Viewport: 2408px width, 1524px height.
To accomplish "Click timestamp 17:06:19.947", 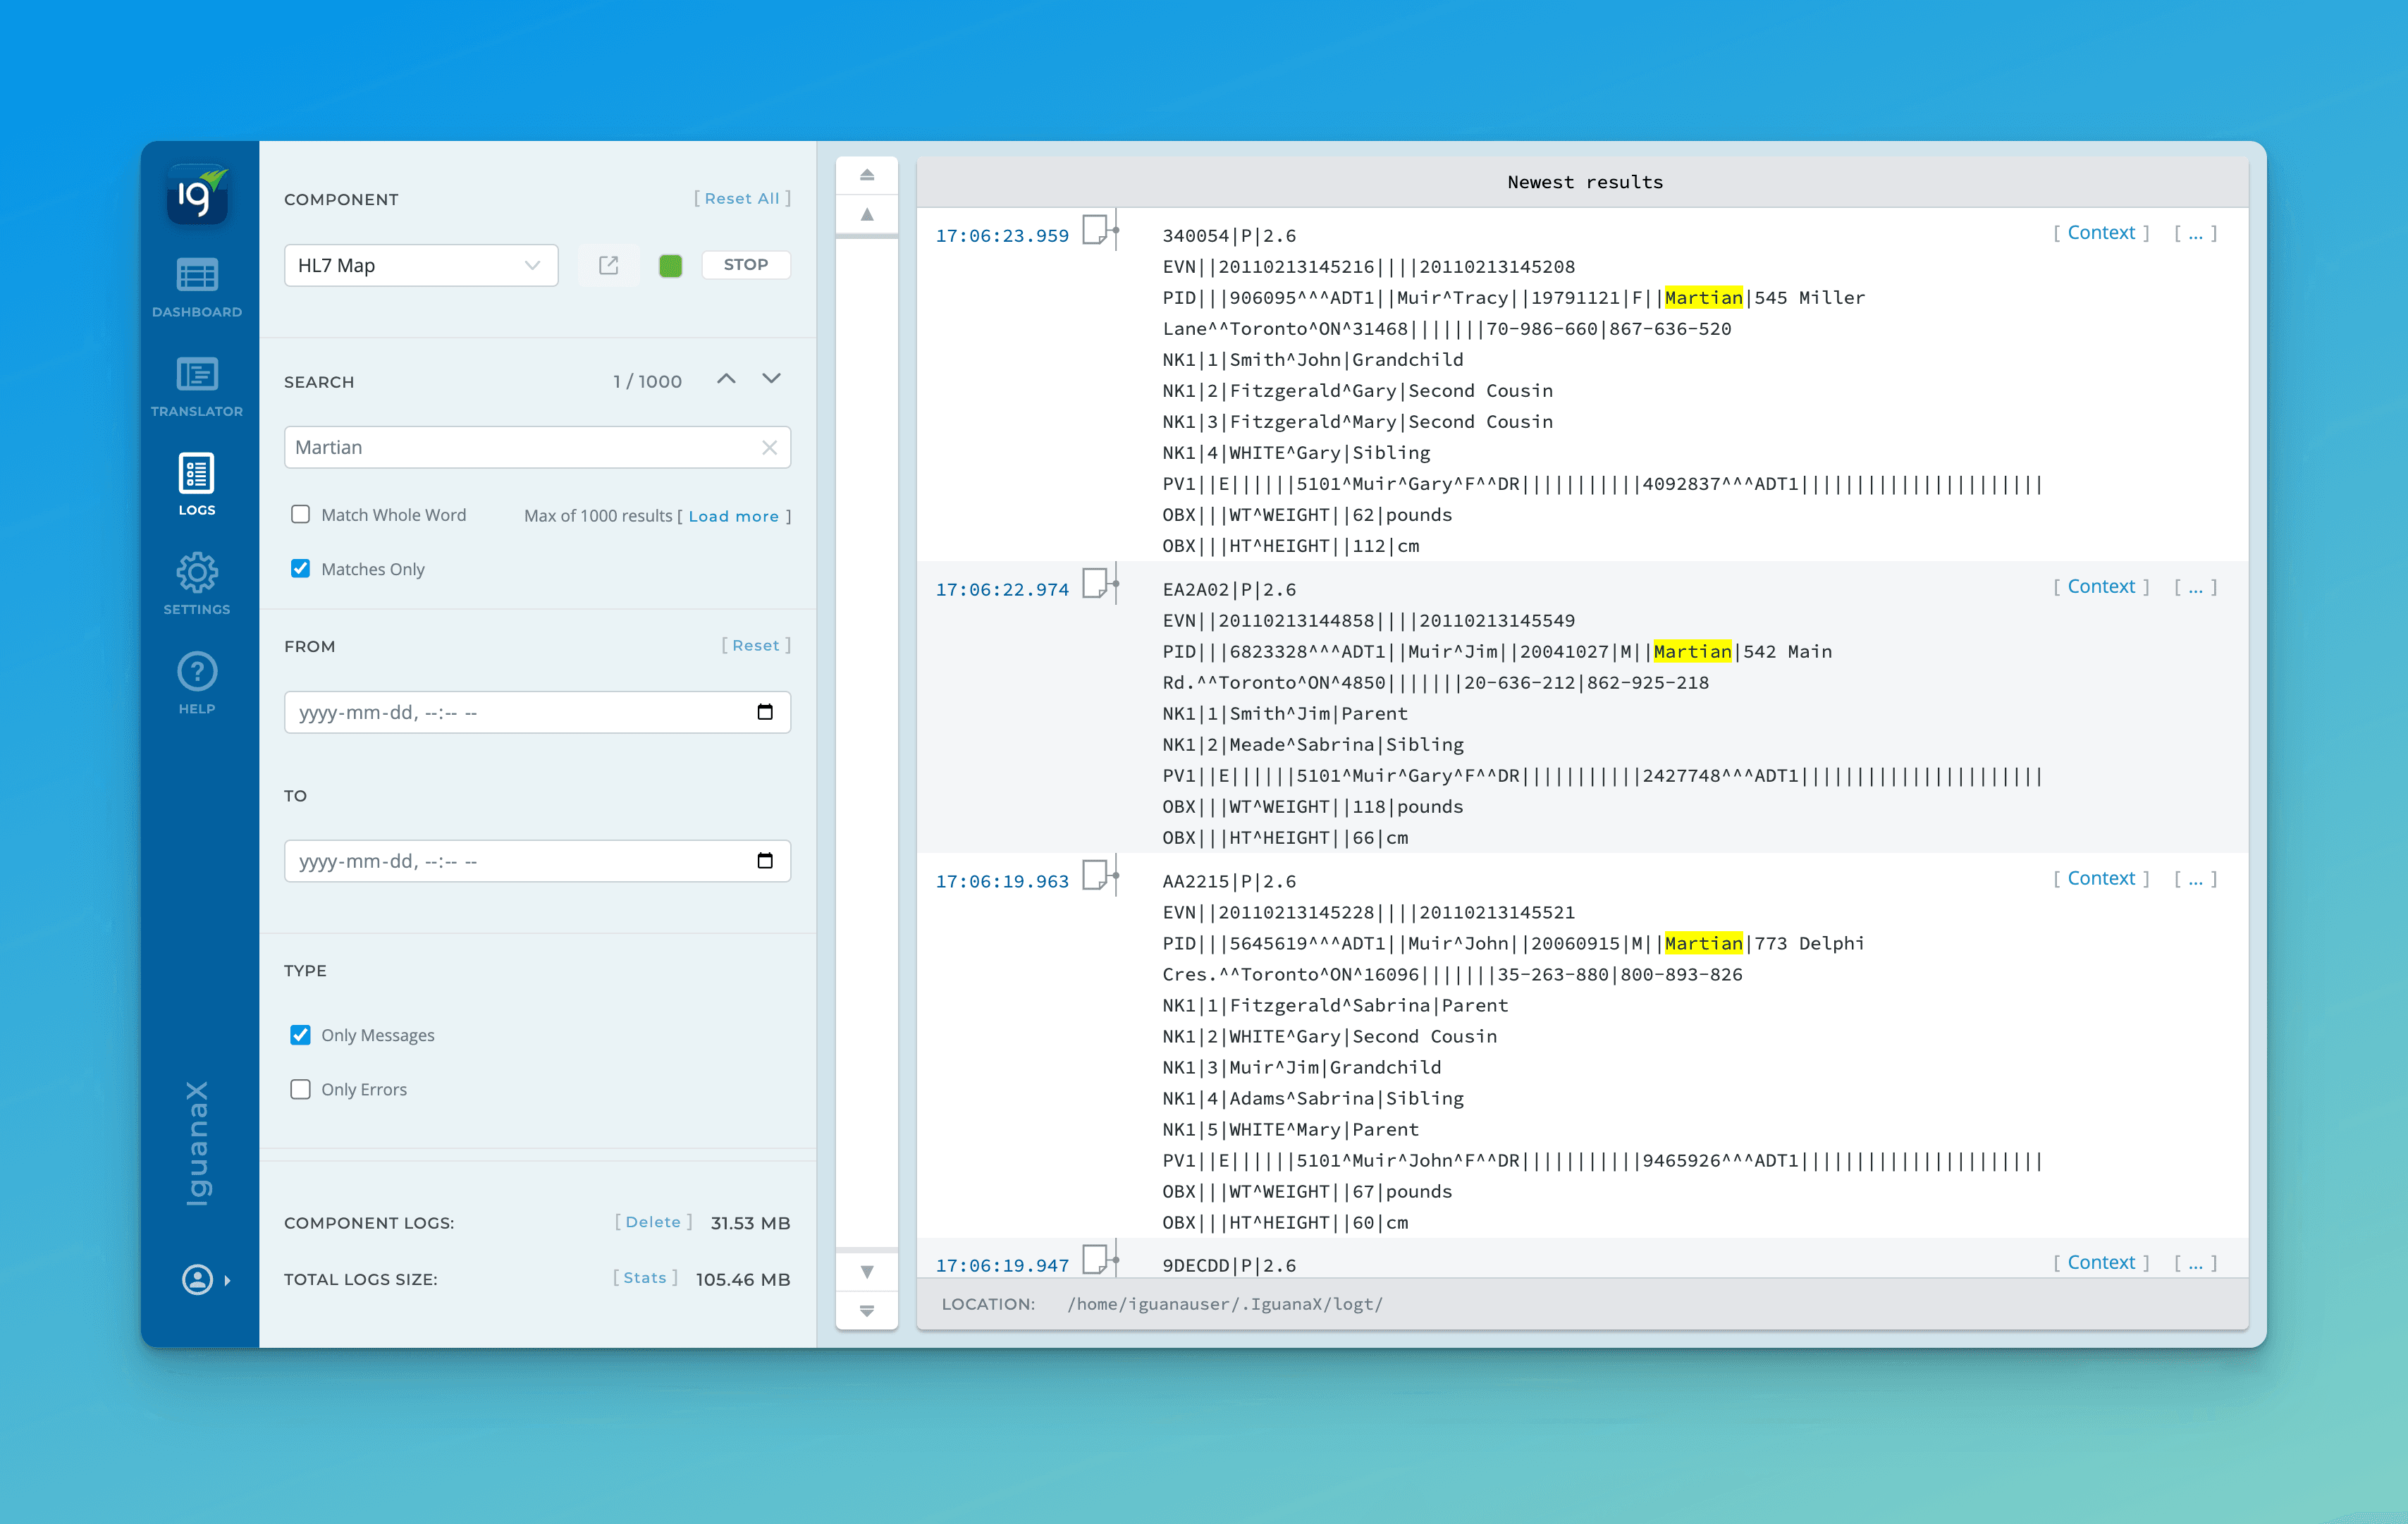I will [1002, 1266].
